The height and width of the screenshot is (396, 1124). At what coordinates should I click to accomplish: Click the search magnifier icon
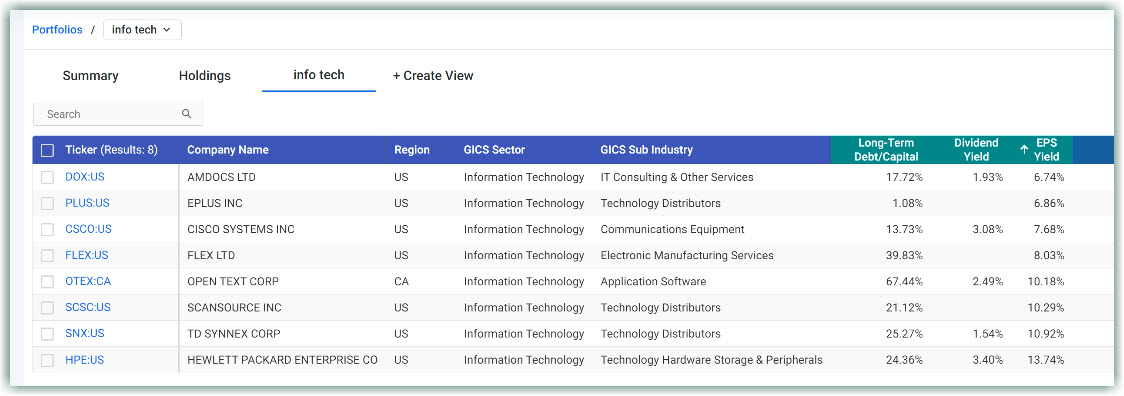tap(186, 113)
